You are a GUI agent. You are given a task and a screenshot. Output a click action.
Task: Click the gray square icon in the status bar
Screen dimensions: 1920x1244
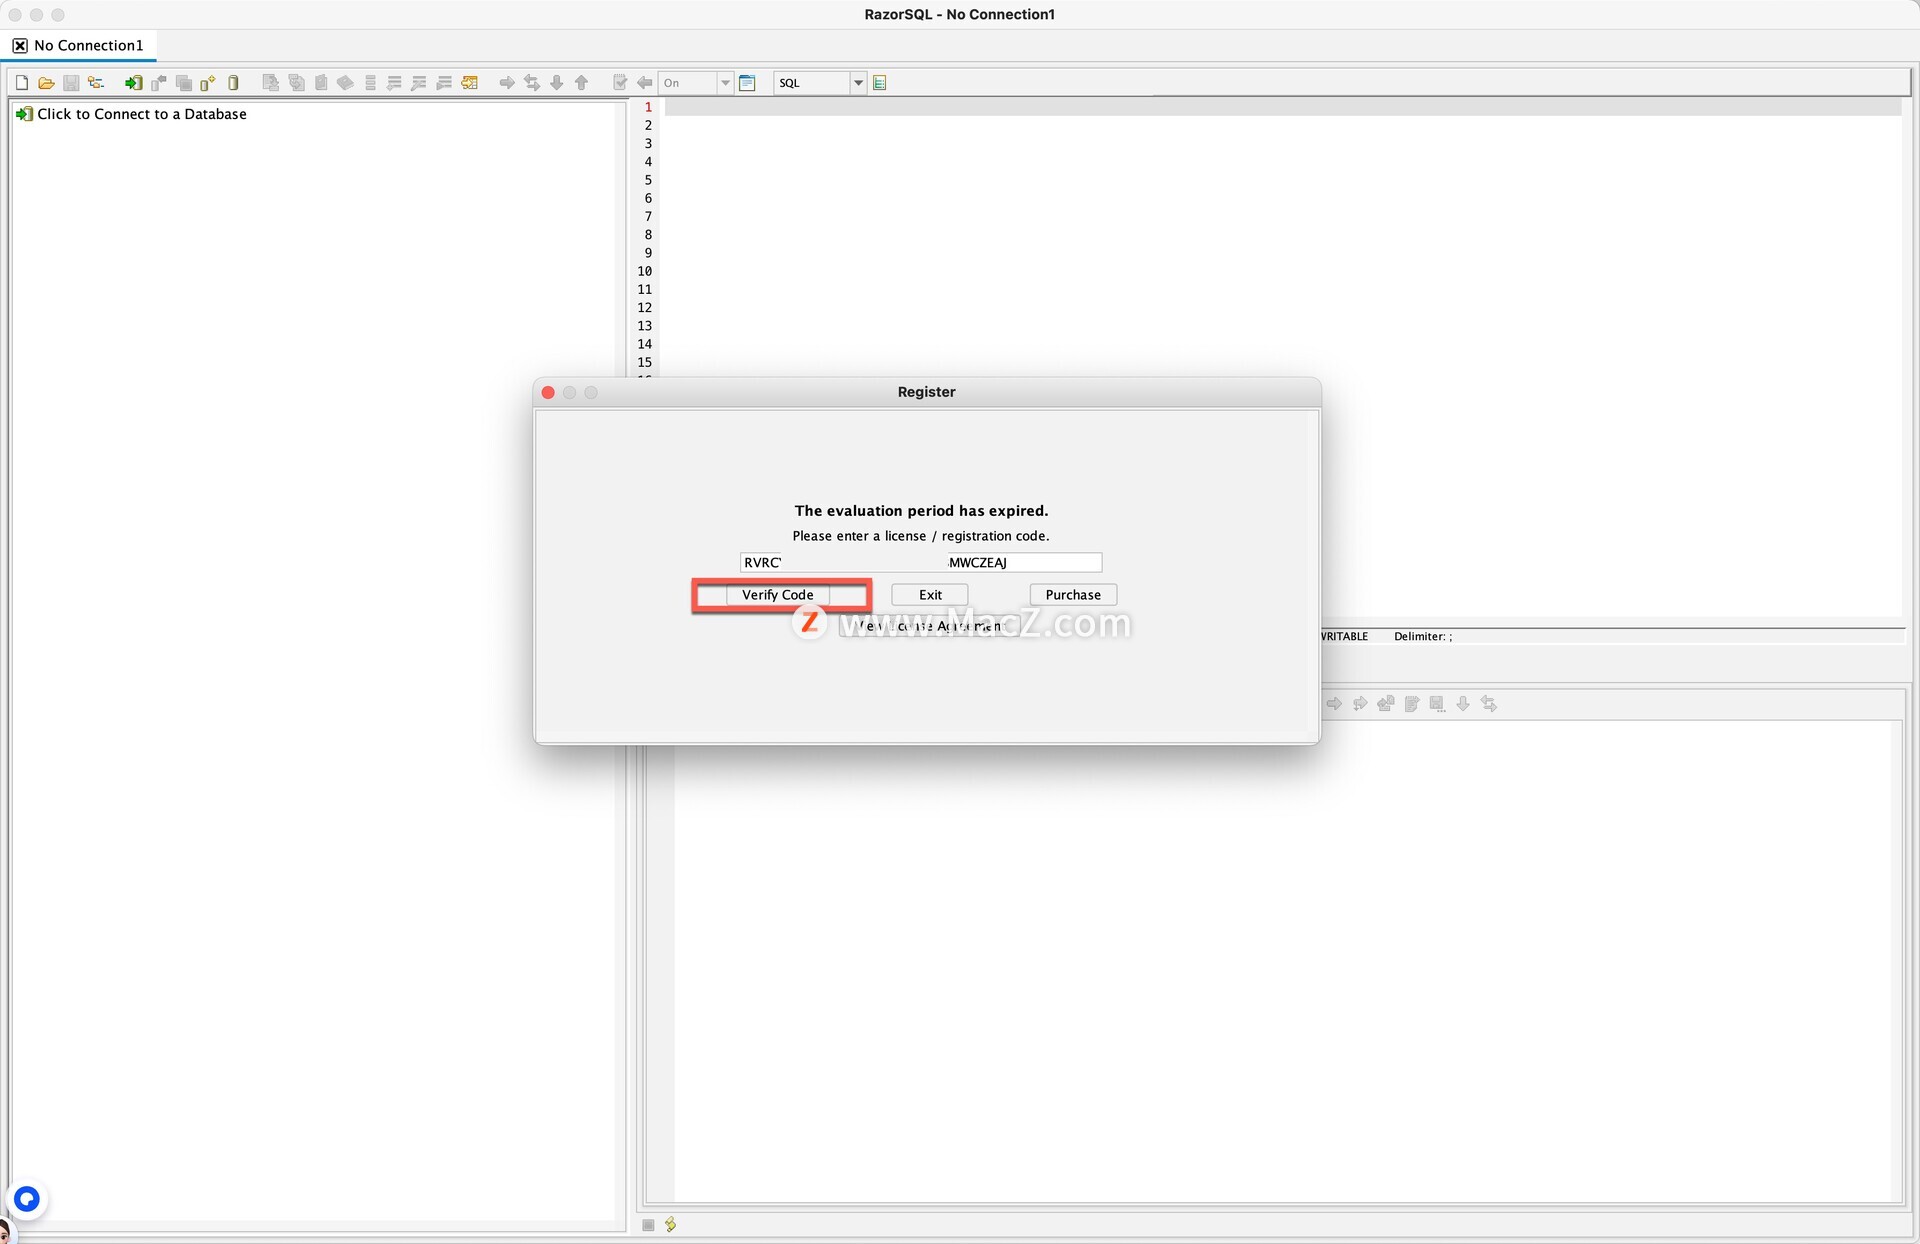[x=648, y=1225]
